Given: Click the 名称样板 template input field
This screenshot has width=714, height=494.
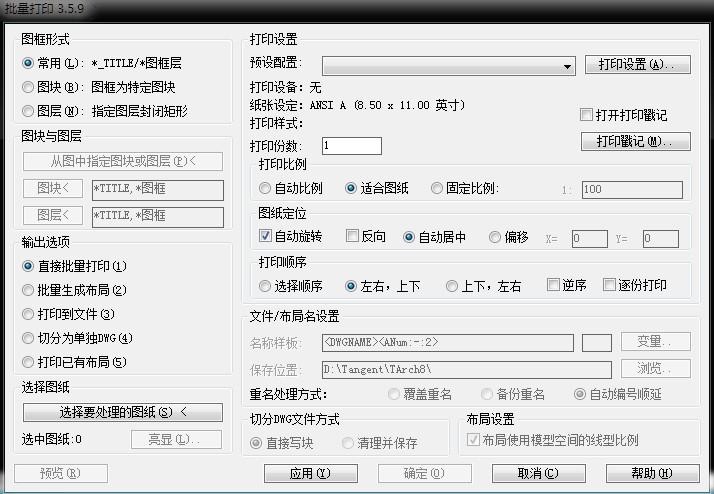Looking at the screenshot, I should pos(448,343).
